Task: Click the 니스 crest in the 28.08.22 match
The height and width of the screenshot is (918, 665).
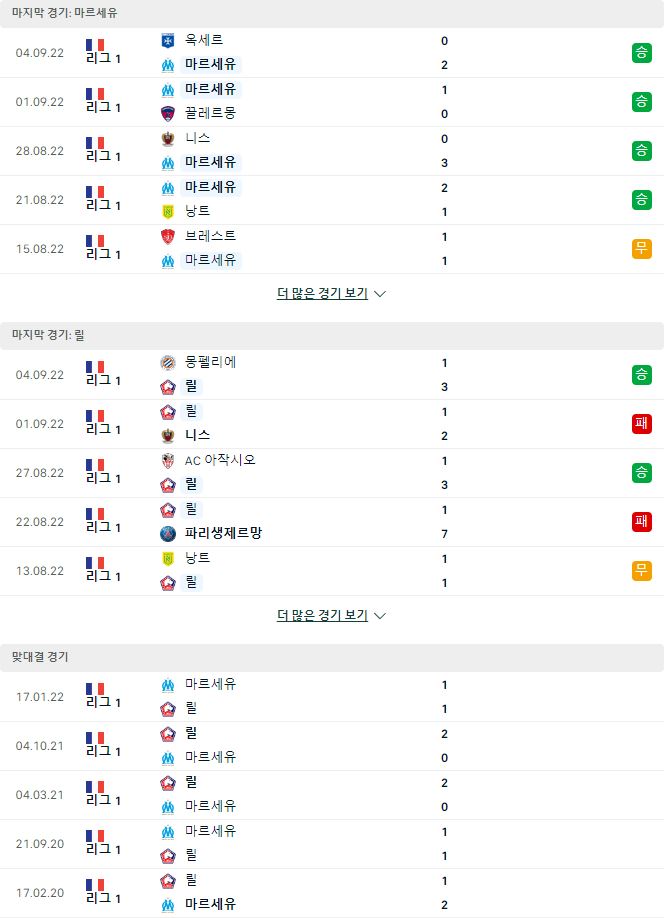Action: (x=168, y=139)
